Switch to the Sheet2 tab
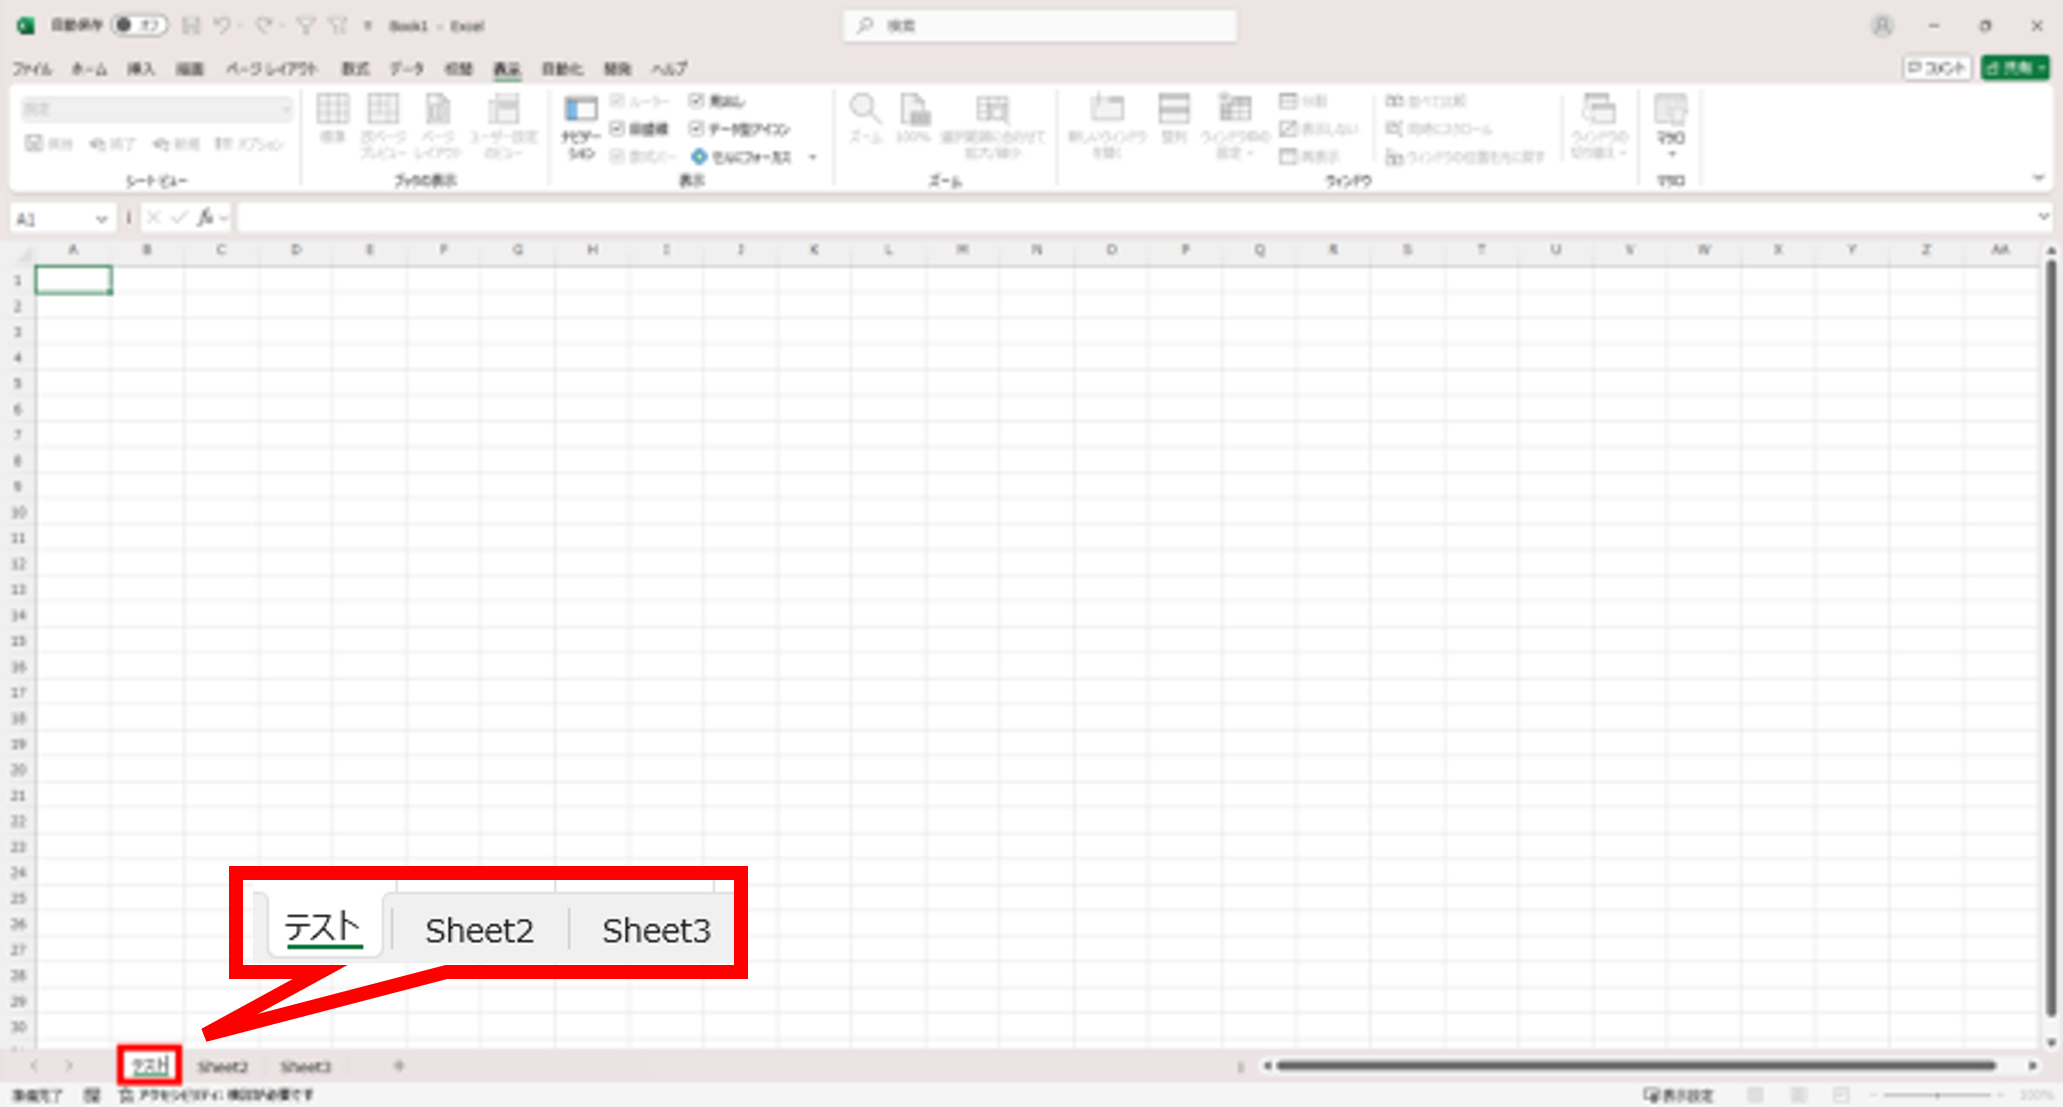Image resolution: width=2063 pixels, height=1107 pixels. click(222, 1067)
